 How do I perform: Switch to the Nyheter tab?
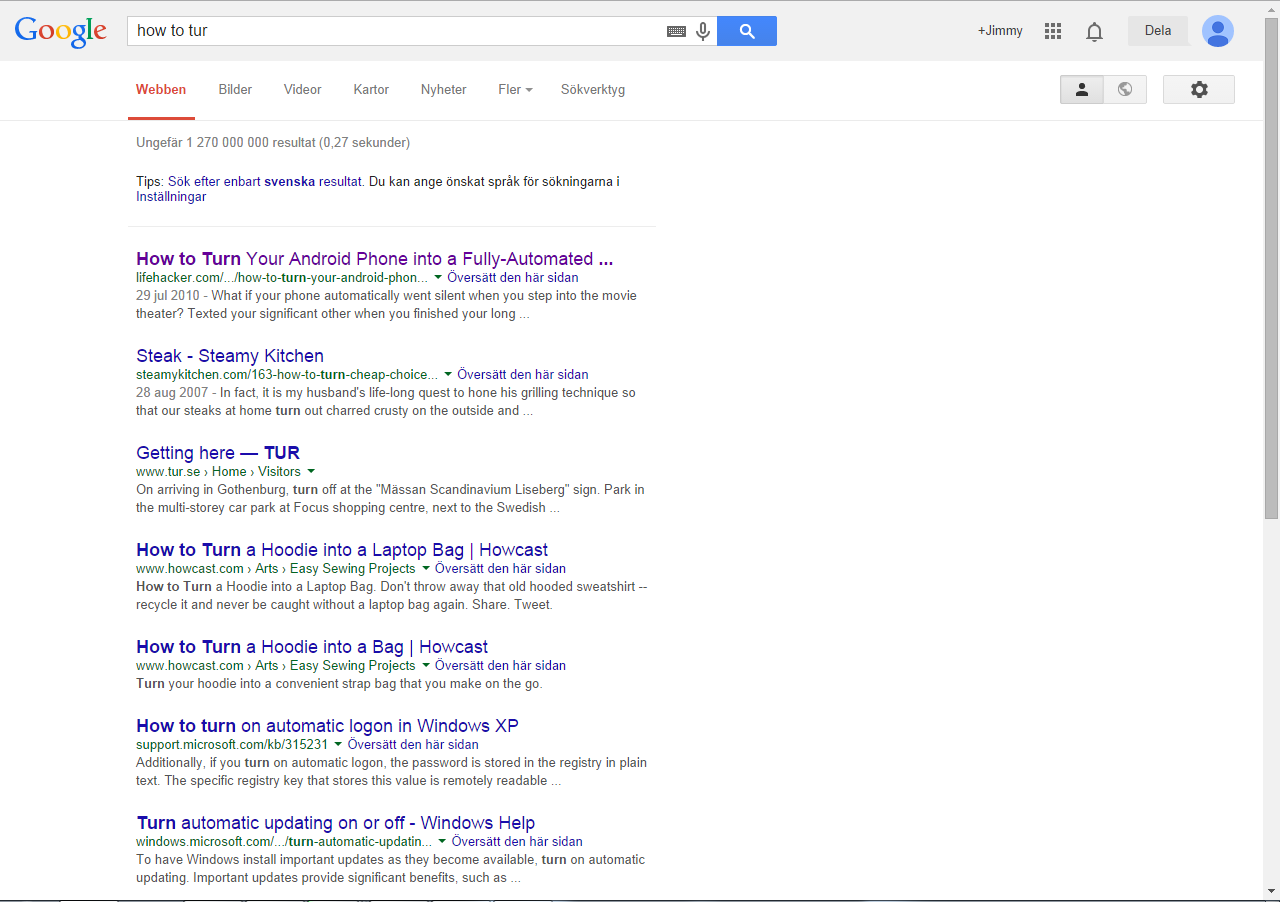444,89
